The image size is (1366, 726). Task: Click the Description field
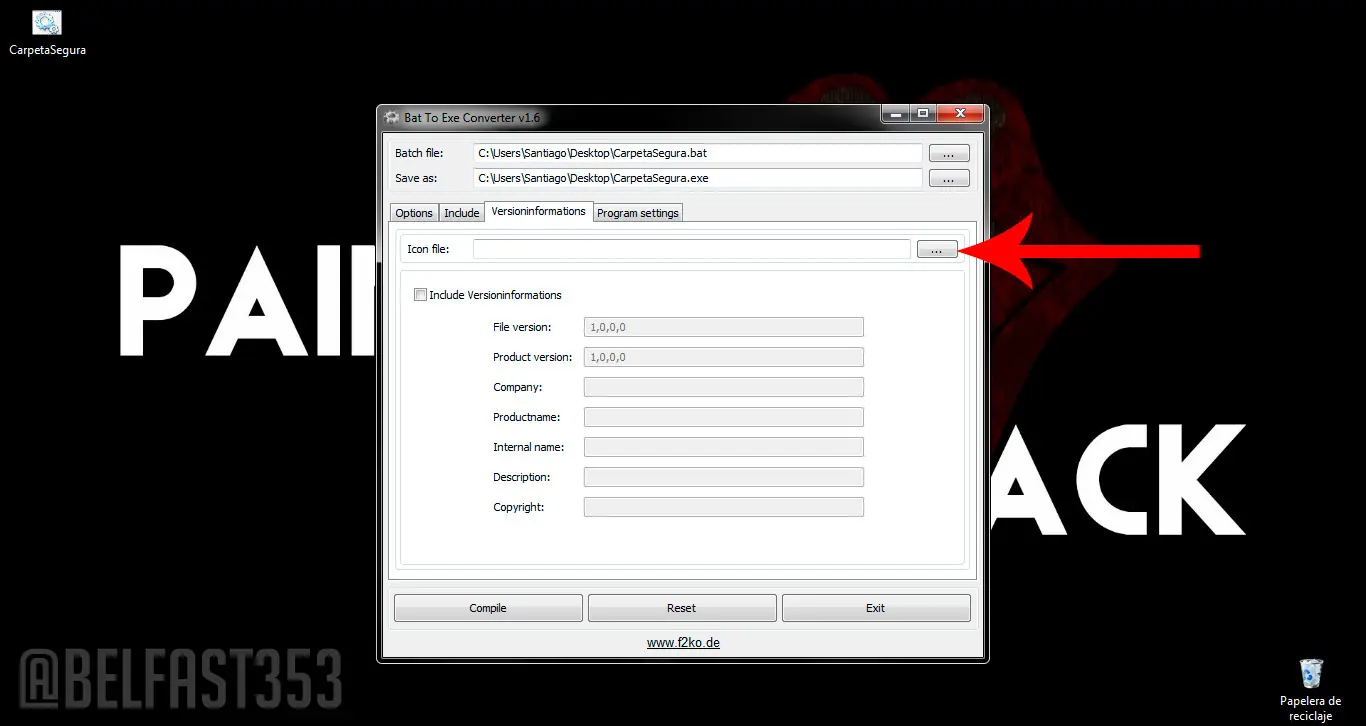click(724, 477)
